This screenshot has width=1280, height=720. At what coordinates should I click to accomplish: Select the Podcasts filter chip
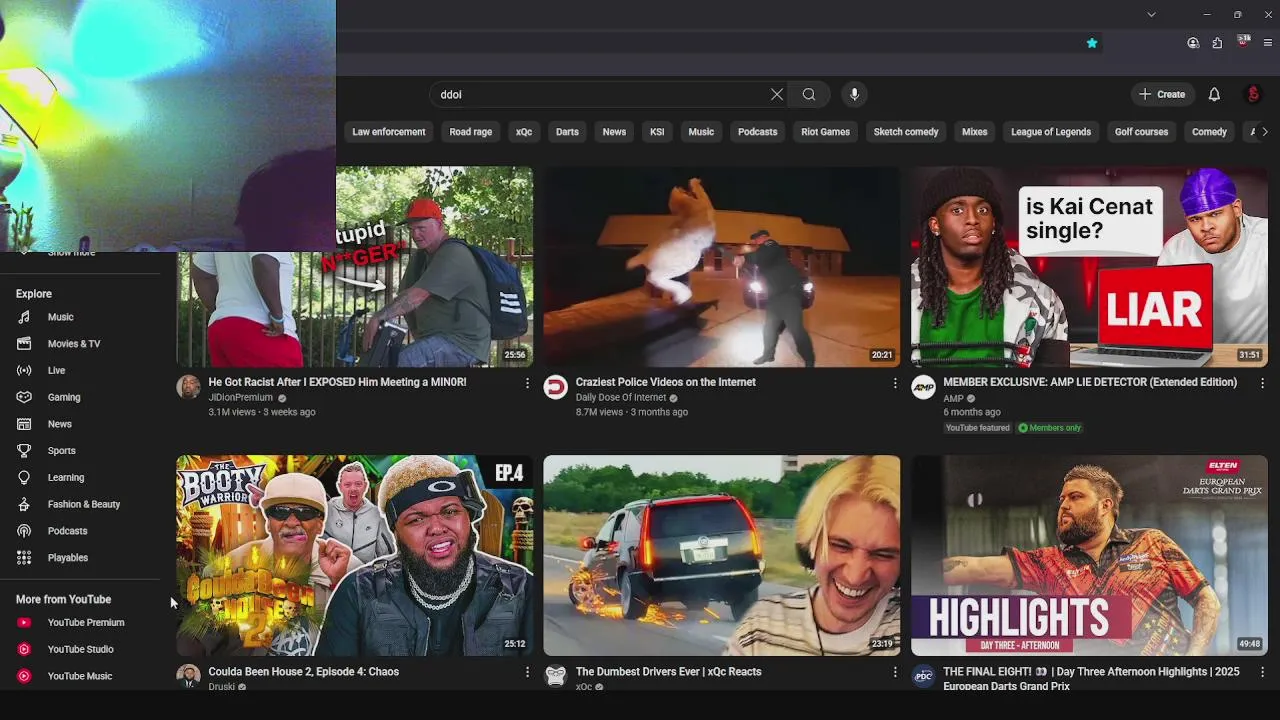[x=757, y=132]
